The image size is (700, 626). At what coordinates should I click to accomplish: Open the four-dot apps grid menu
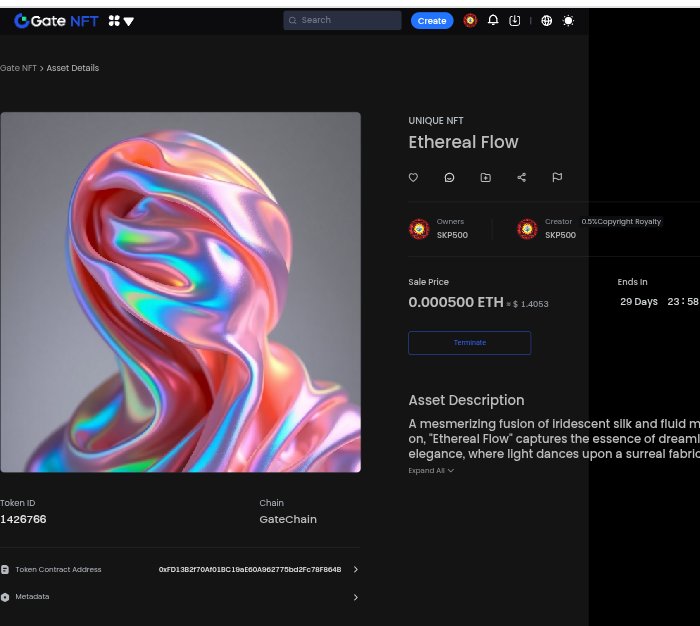point(114,21)
